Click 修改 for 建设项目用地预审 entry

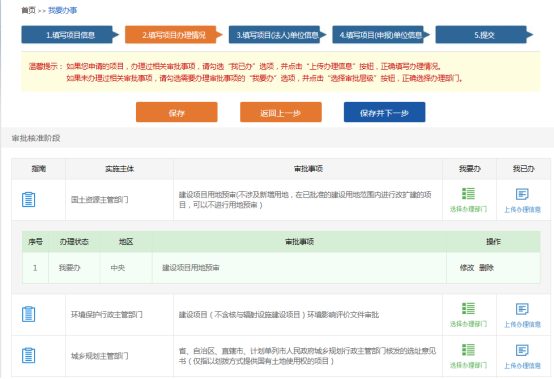[467, 268]
